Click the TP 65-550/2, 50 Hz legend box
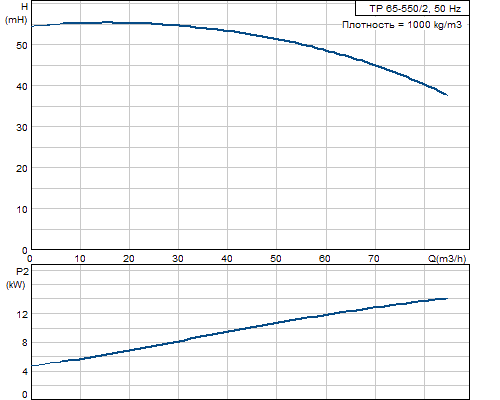 412,8
